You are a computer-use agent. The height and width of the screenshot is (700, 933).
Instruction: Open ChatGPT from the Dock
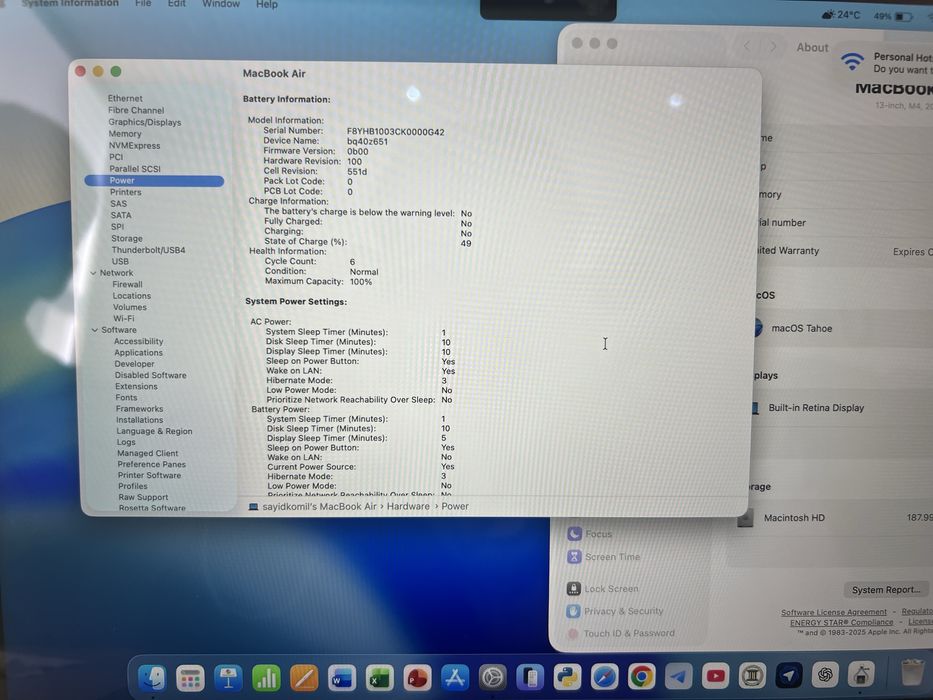(825, 674)
